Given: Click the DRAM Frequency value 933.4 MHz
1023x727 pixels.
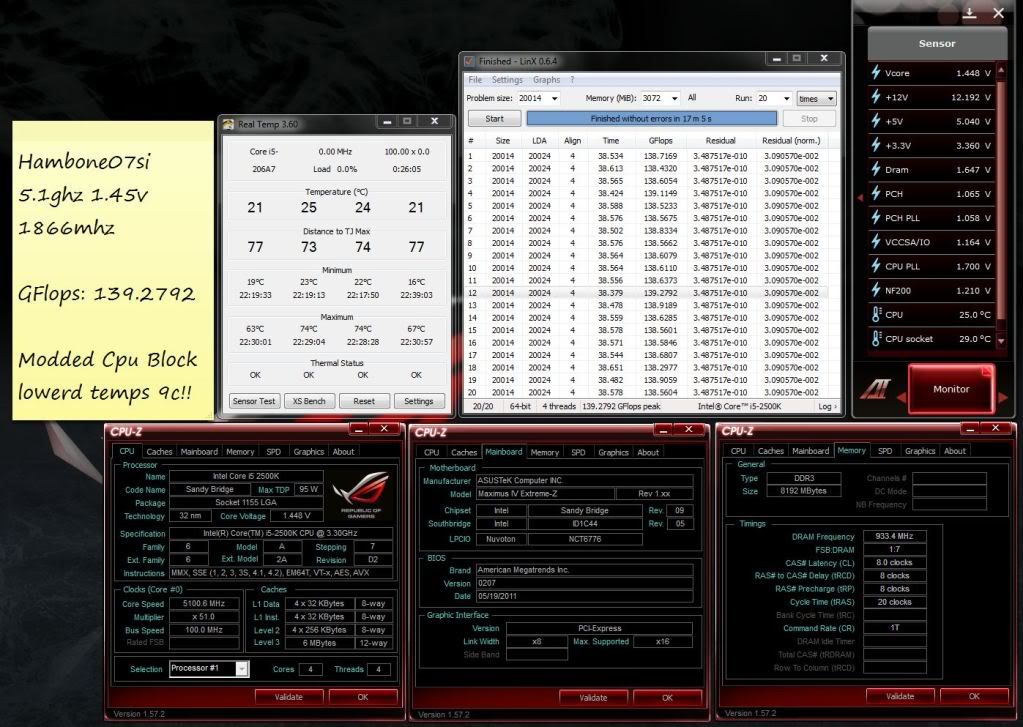Looking at the screenshot, I should [894, 536].
